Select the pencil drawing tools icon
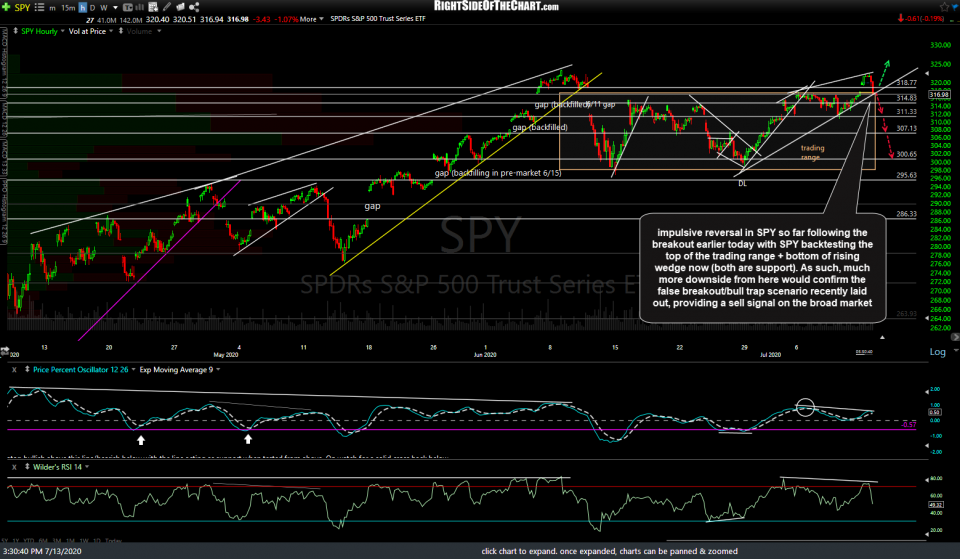This screenshot has width=960, height=559. click(x=167, y=7)
